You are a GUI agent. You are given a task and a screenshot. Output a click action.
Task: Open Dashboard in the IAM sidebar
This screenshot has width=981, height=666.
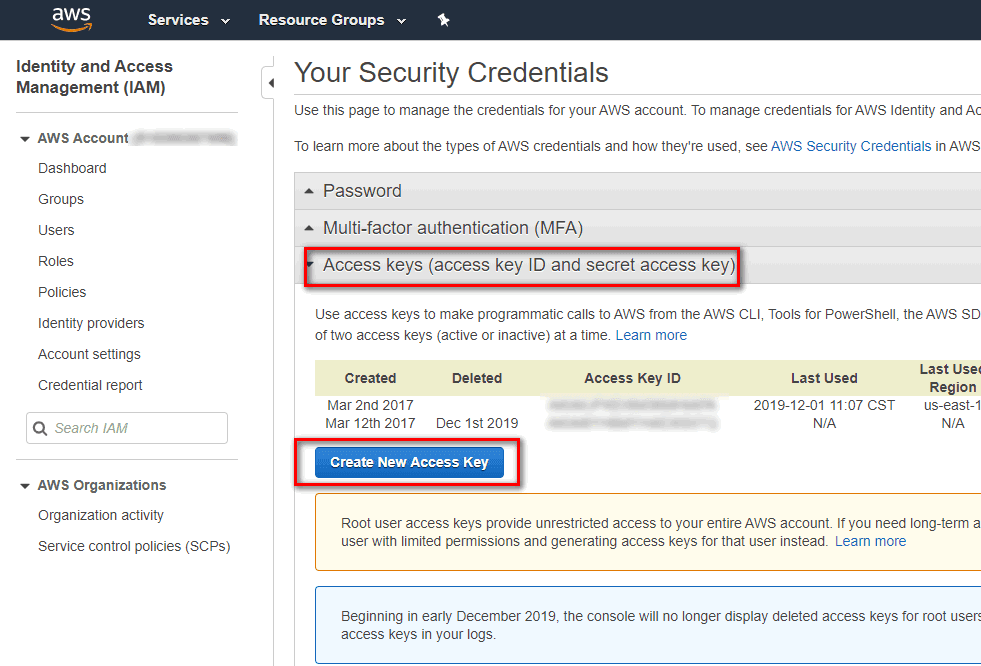coord(72,168)
